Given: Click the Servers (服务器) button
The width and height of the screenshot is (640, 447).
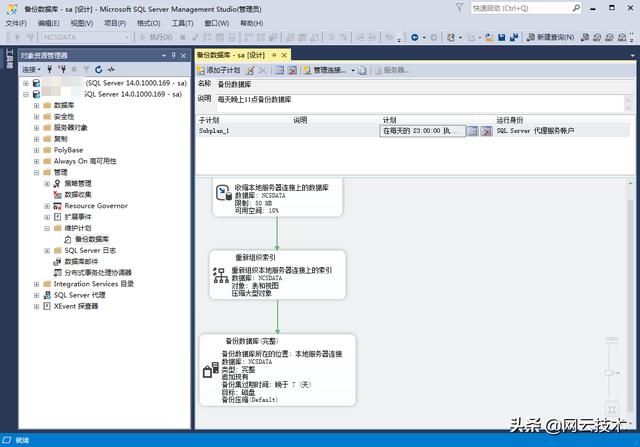Looking at the screenshot, I should pos(393,70).
